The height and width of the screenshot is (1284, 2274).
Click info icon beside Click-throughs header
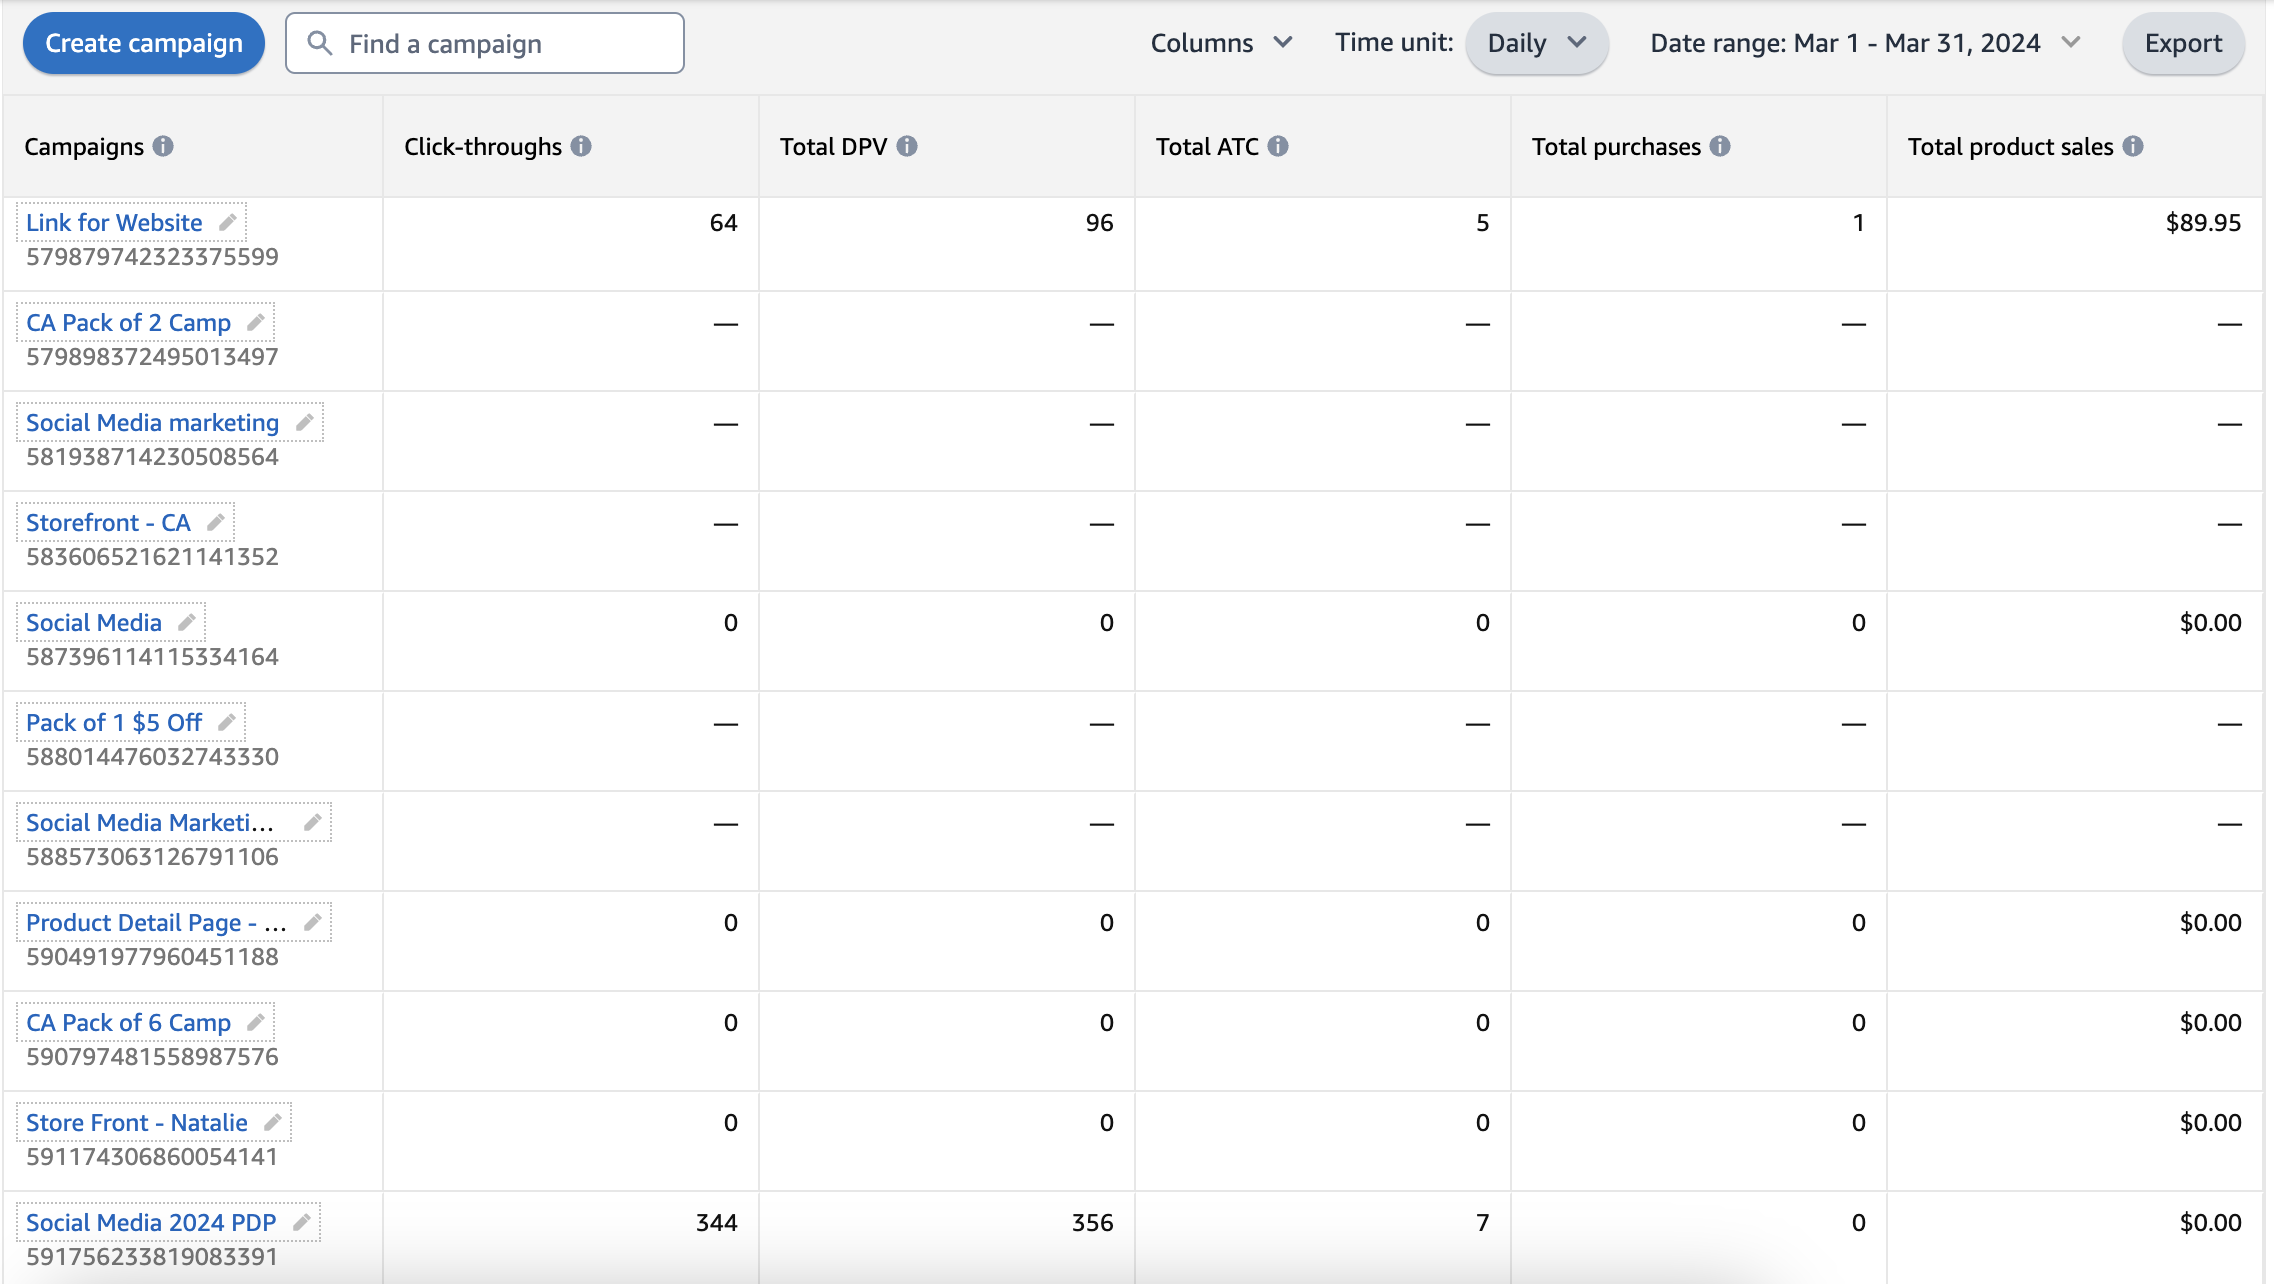(x=581, y=146)
